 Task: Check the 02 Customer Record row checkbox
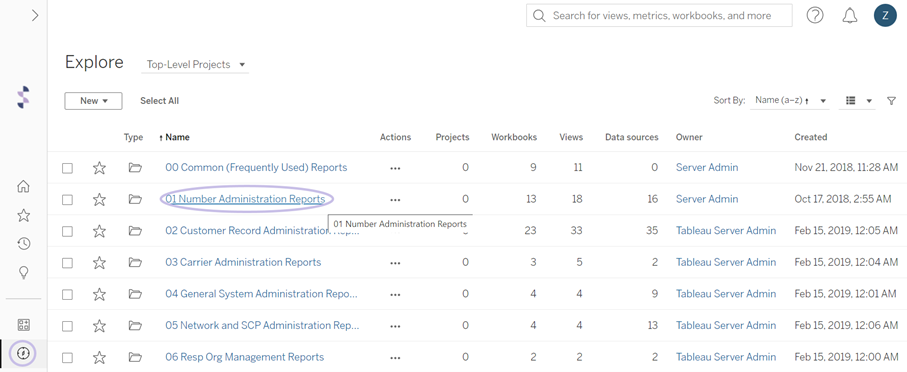[68, 231]
